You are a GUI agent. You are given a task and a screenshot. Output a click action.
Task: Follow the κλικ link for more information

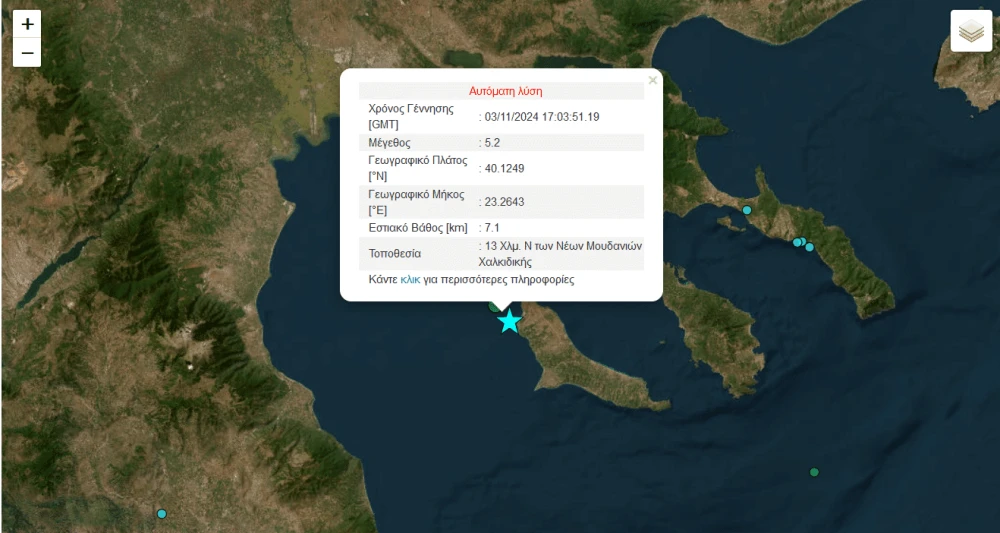click(x=410, y=280)
